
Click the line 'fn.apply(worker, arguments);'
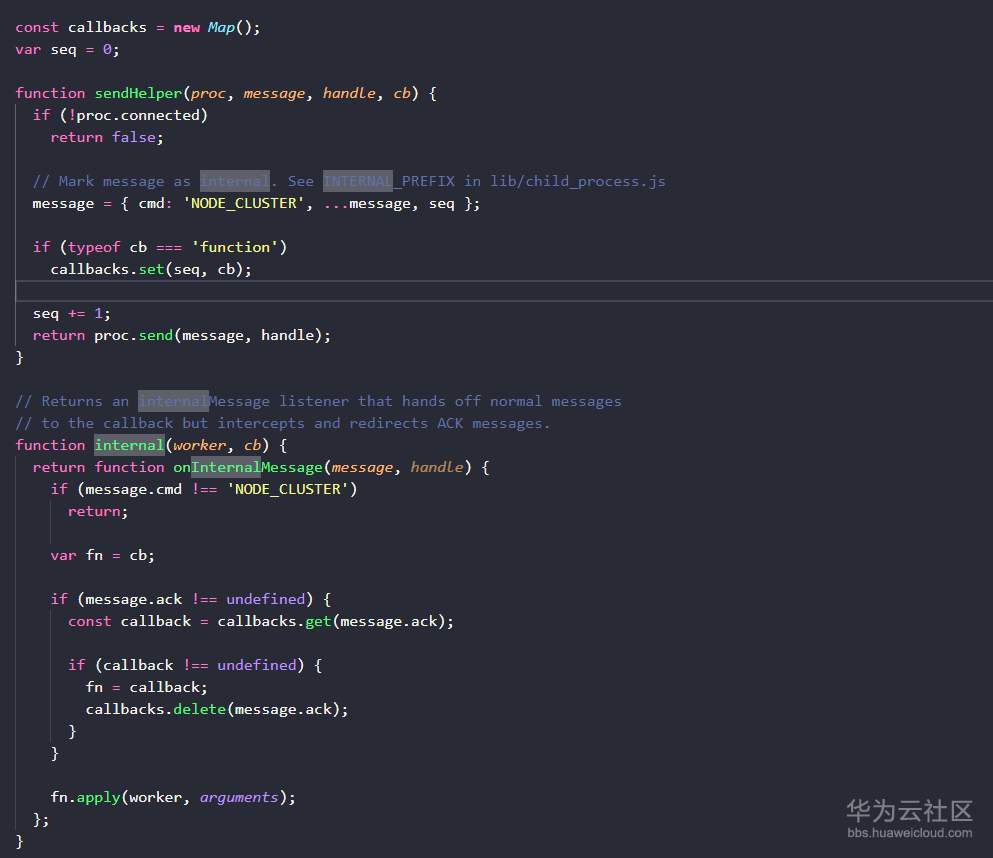[173, 797]
